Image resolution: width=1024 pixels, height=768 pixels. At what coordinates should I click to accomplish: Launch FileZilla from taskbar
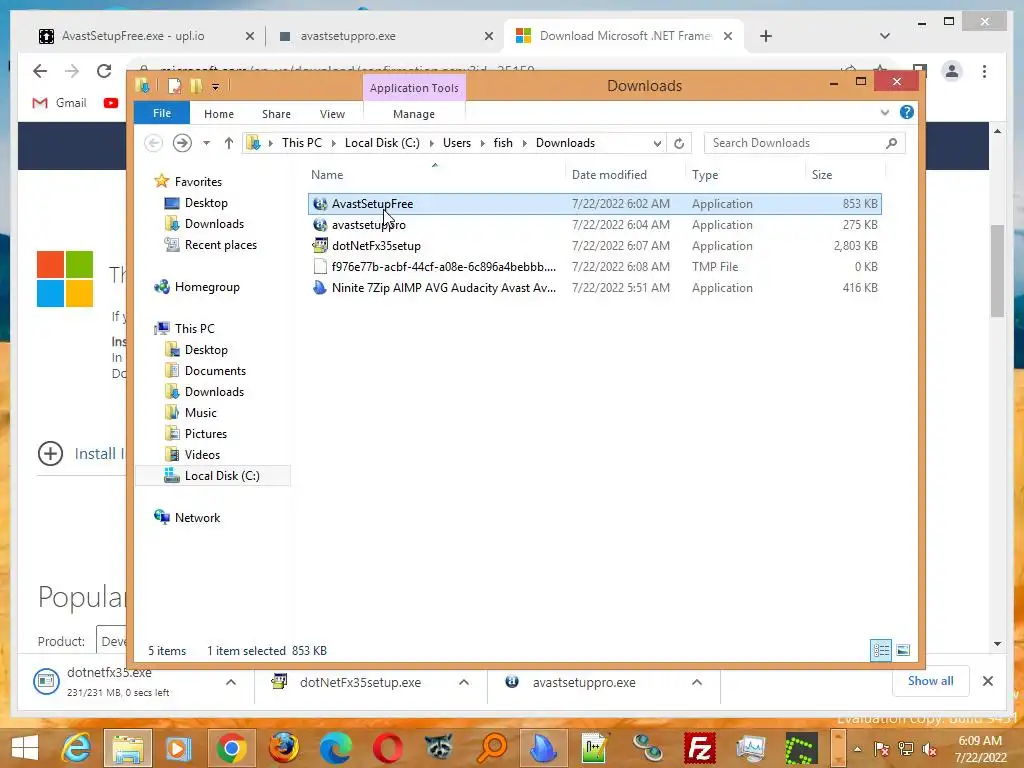tap(699, 748)
